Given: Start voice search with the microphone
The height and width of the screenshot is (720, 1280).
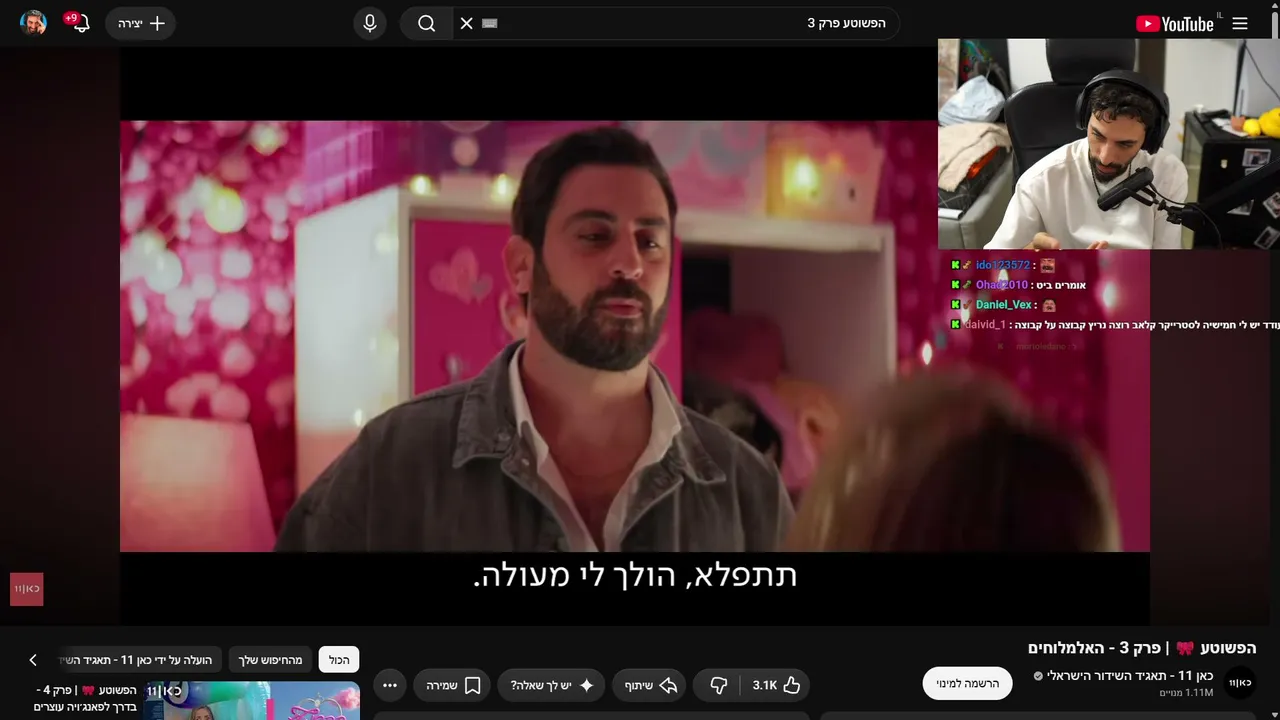Looking at the screenshot, I should click(x=370, y=23).
